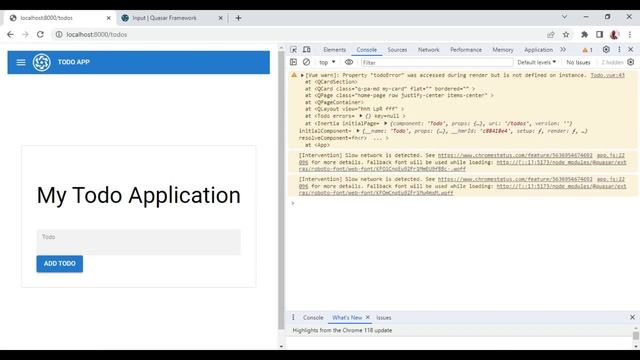Close the What's New drawer tab
This screenshot has width=640, height=360.
coord(367,317)
